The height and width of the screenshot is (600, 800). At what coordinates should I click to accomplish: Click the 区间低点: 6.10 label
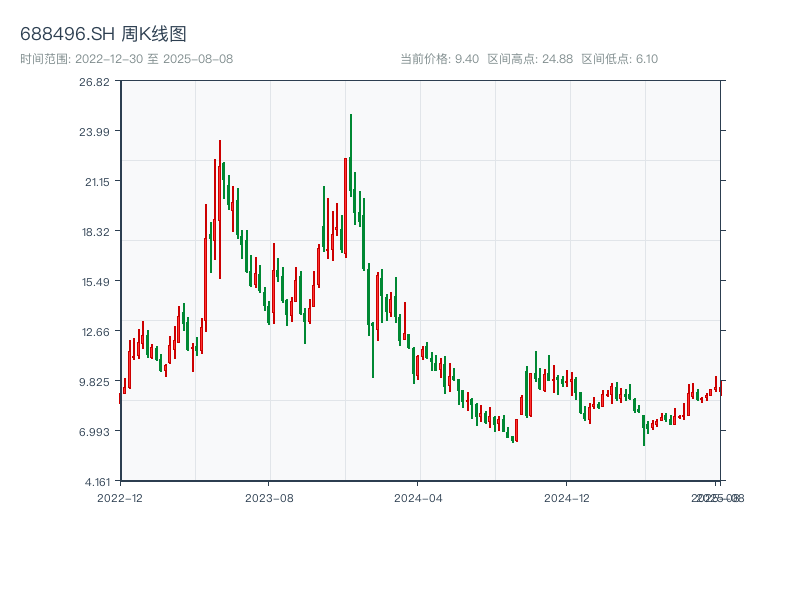[x=619, y=59]
